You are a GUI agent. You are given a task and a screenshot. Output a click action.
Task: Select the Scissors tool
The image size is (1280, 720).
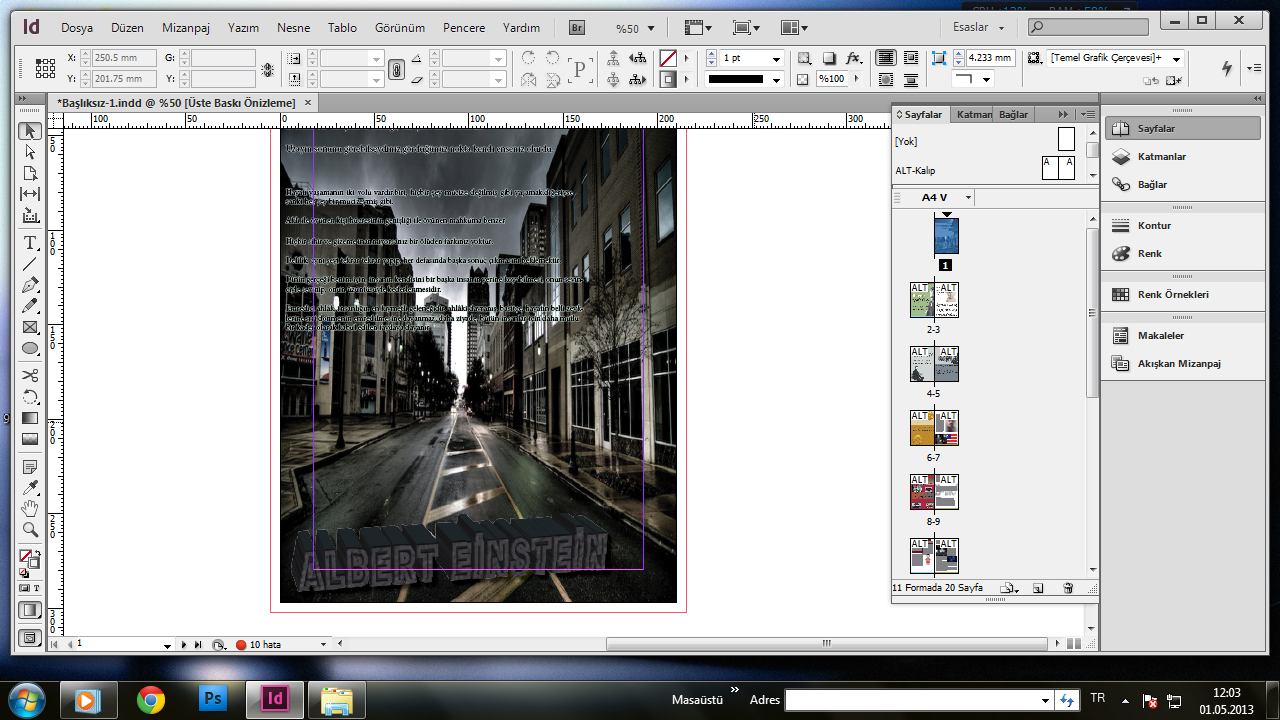click(30, 376)
